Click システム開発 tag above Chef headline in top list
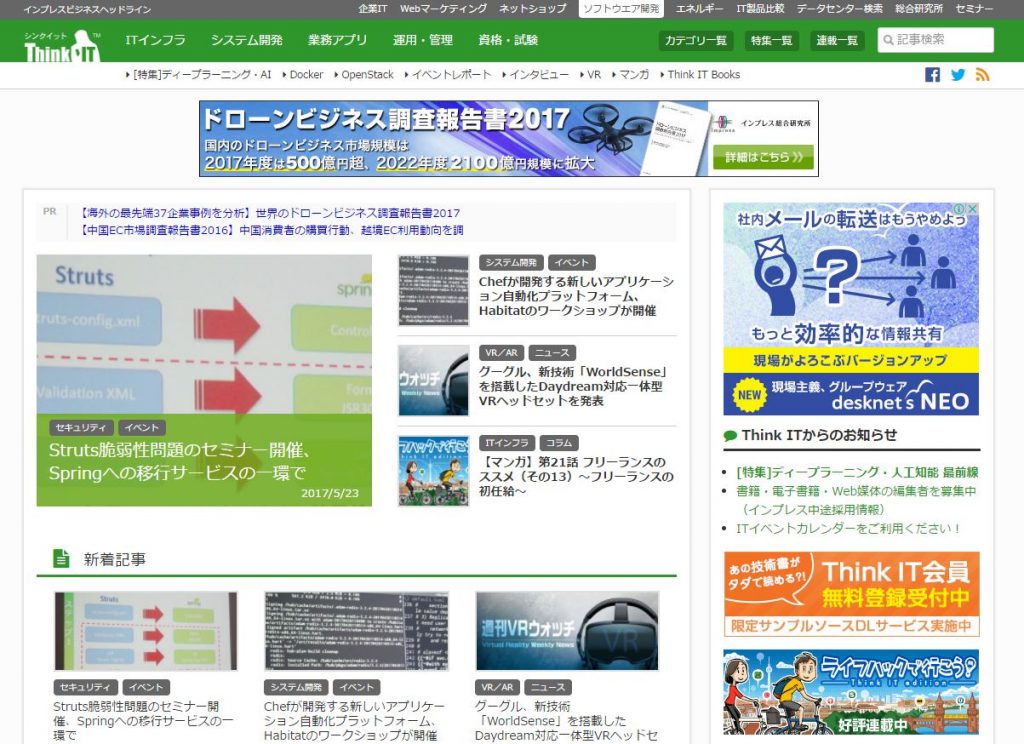Screen dimensions: 1024x744 click(511, 263)
